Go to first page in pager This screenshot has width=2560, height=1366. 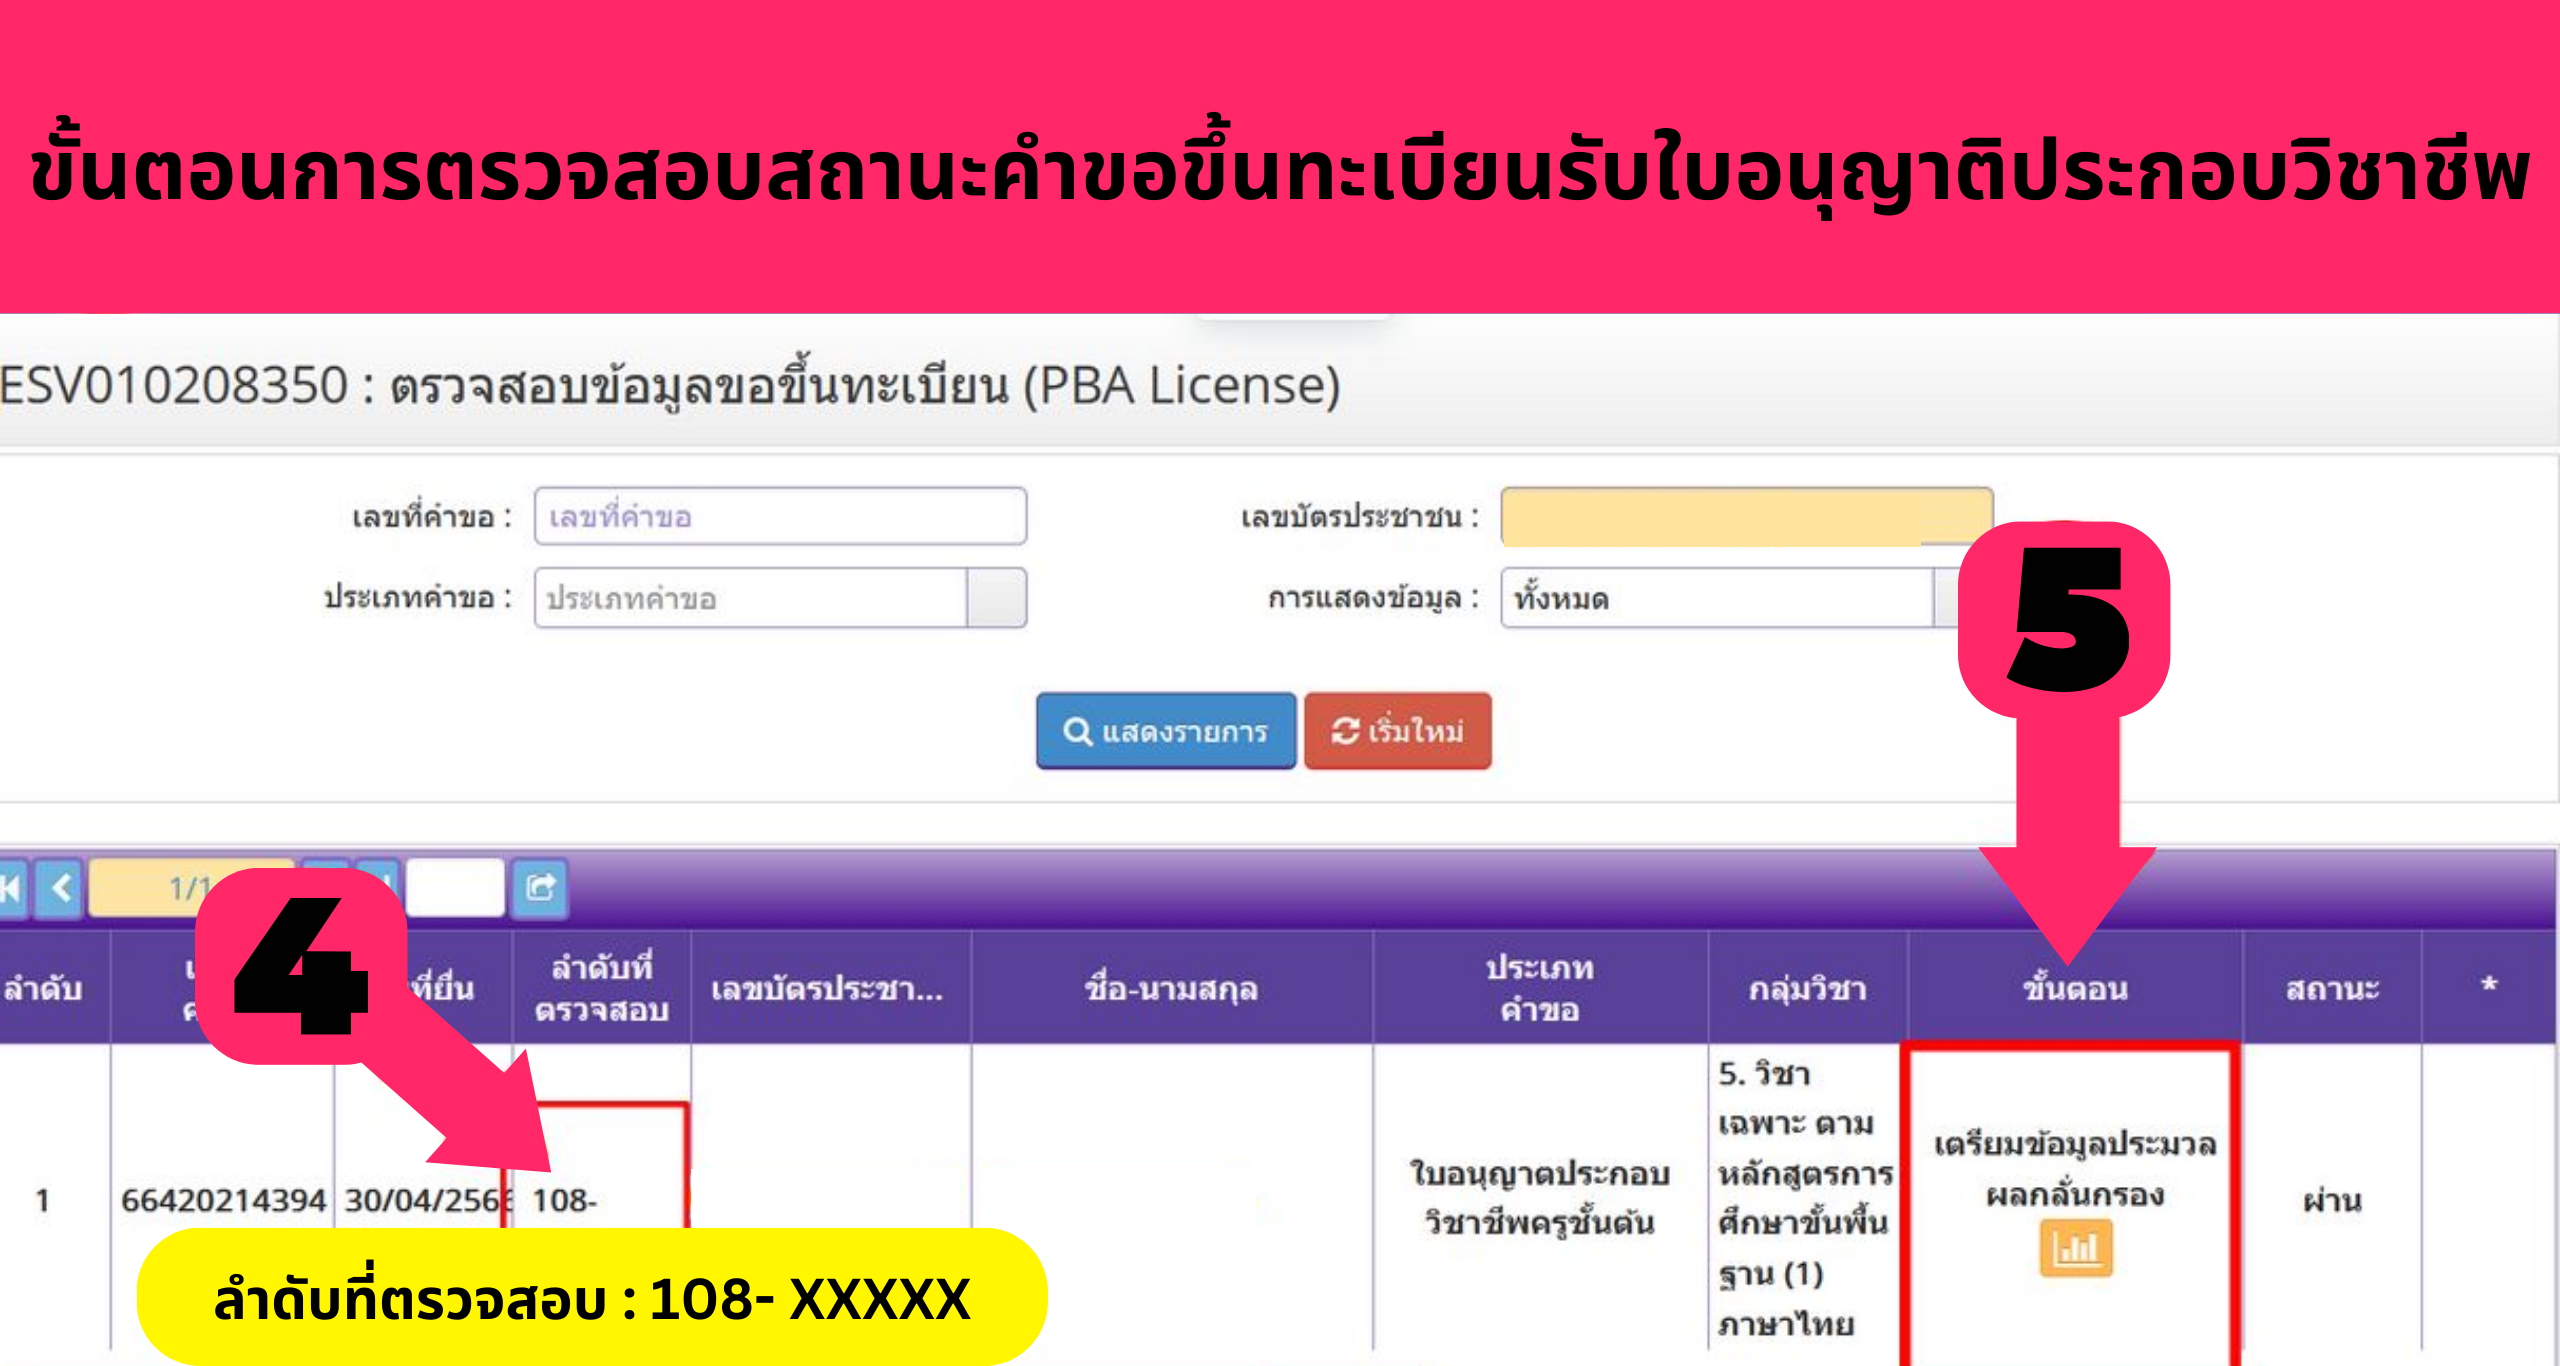coord(12,888)
